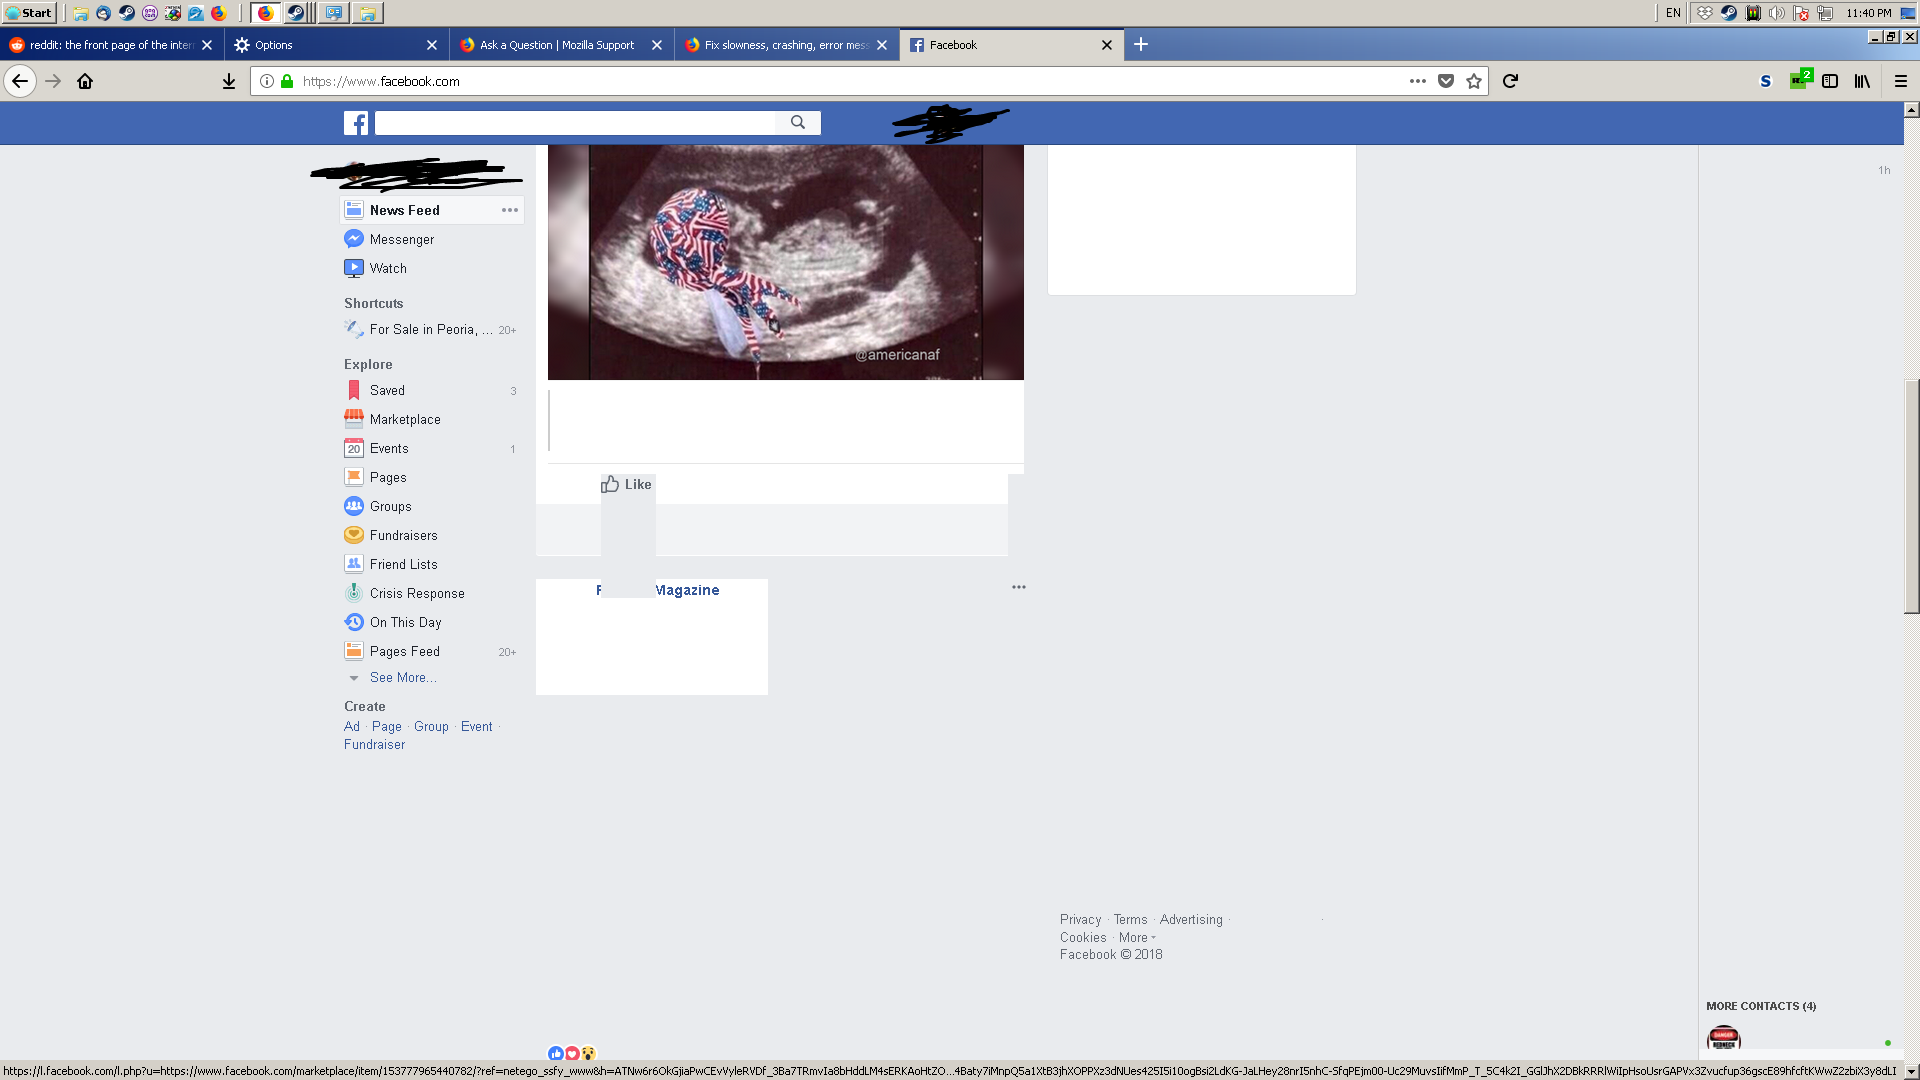The image size is (1920, 1080).
Task: Open page actions ellipsis in address bar
Action: click(x=1417, y=81)
